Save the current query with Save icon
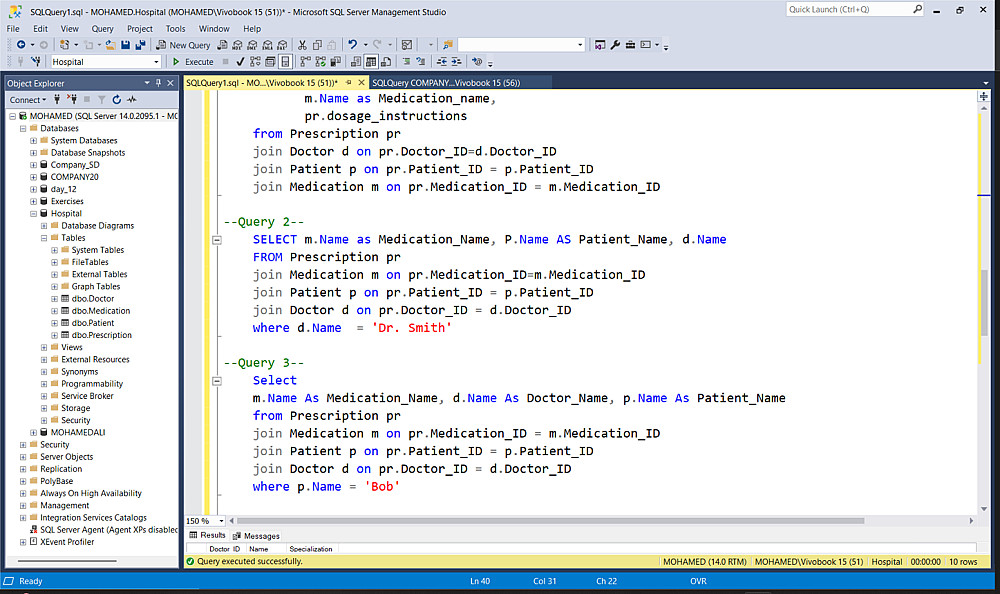The width and height of the screenshot is (1000, 594). (x=126, y=45)
